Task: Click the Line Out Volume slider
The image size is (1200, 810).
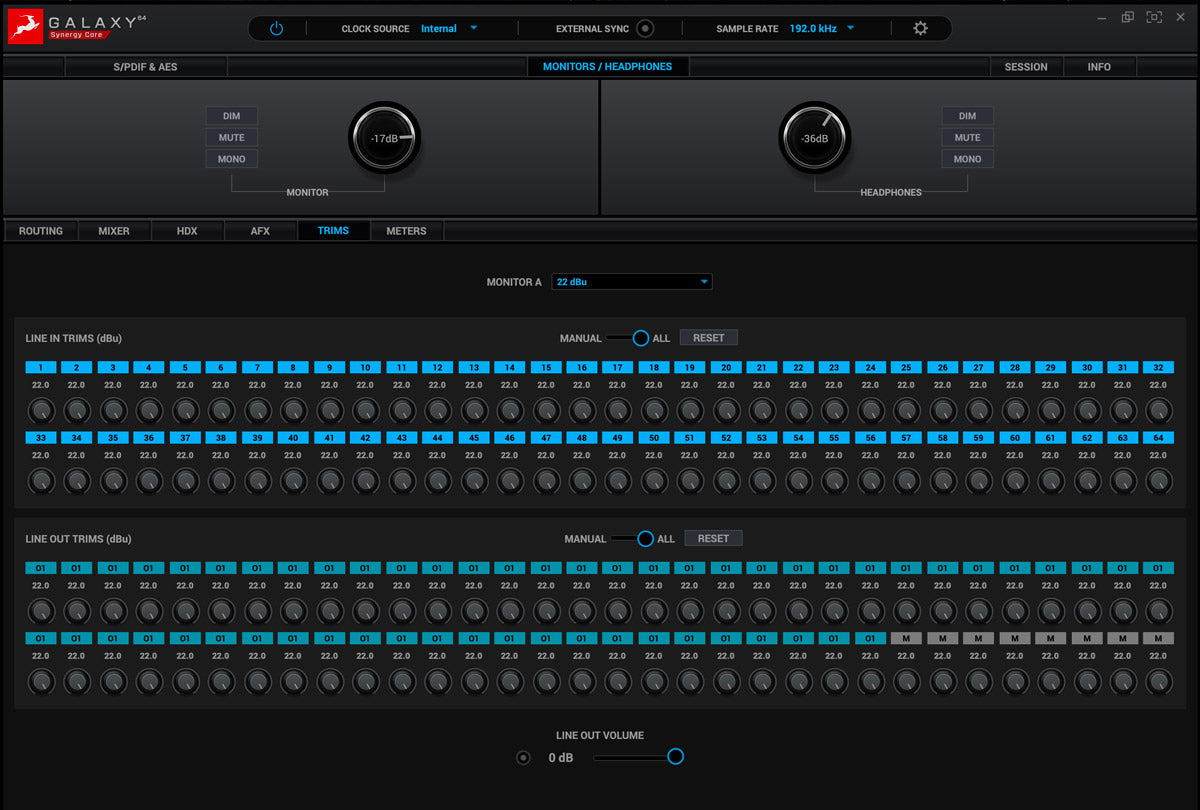Action: (x=636, y=757)
